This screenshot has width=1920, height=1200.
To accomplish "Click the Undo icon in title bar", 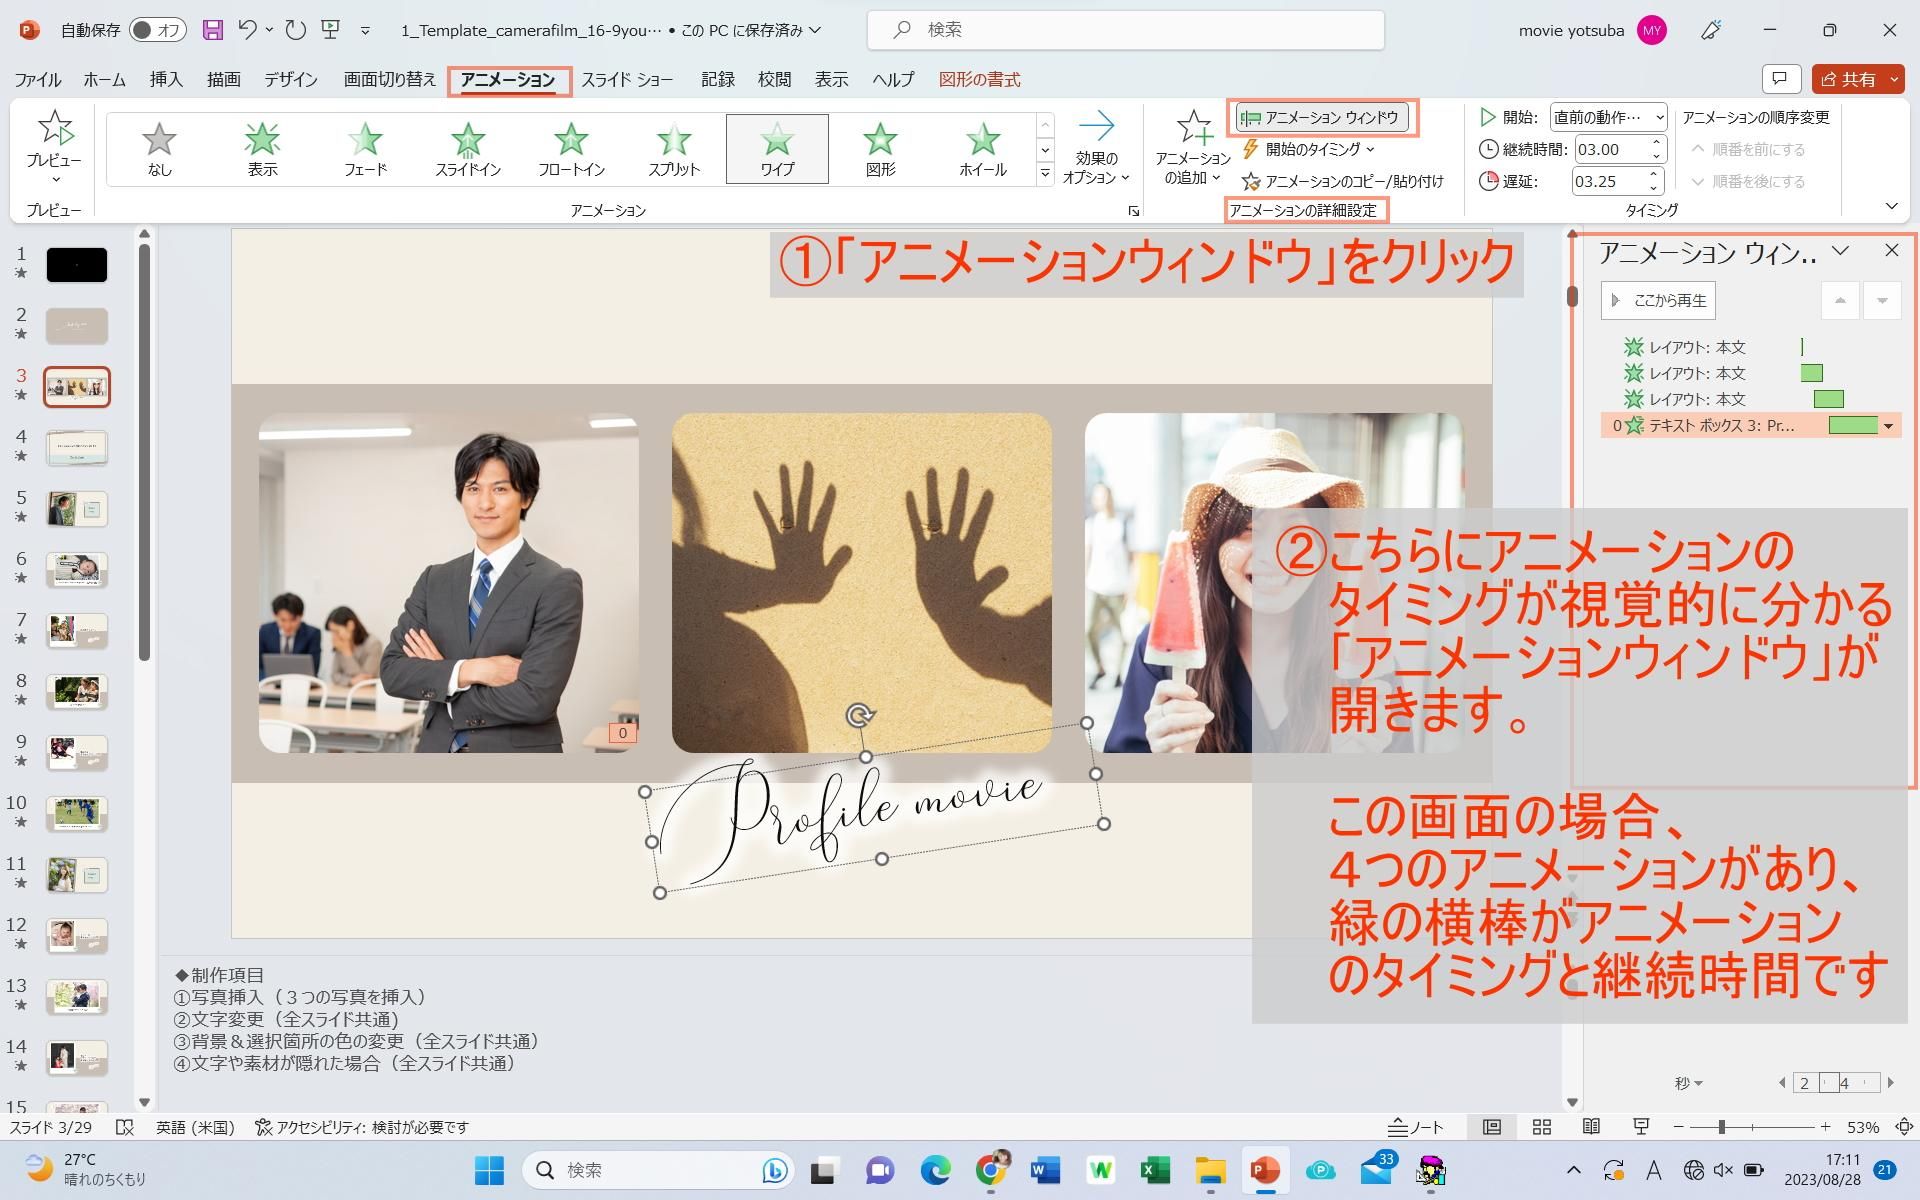I will pos(248,30).
